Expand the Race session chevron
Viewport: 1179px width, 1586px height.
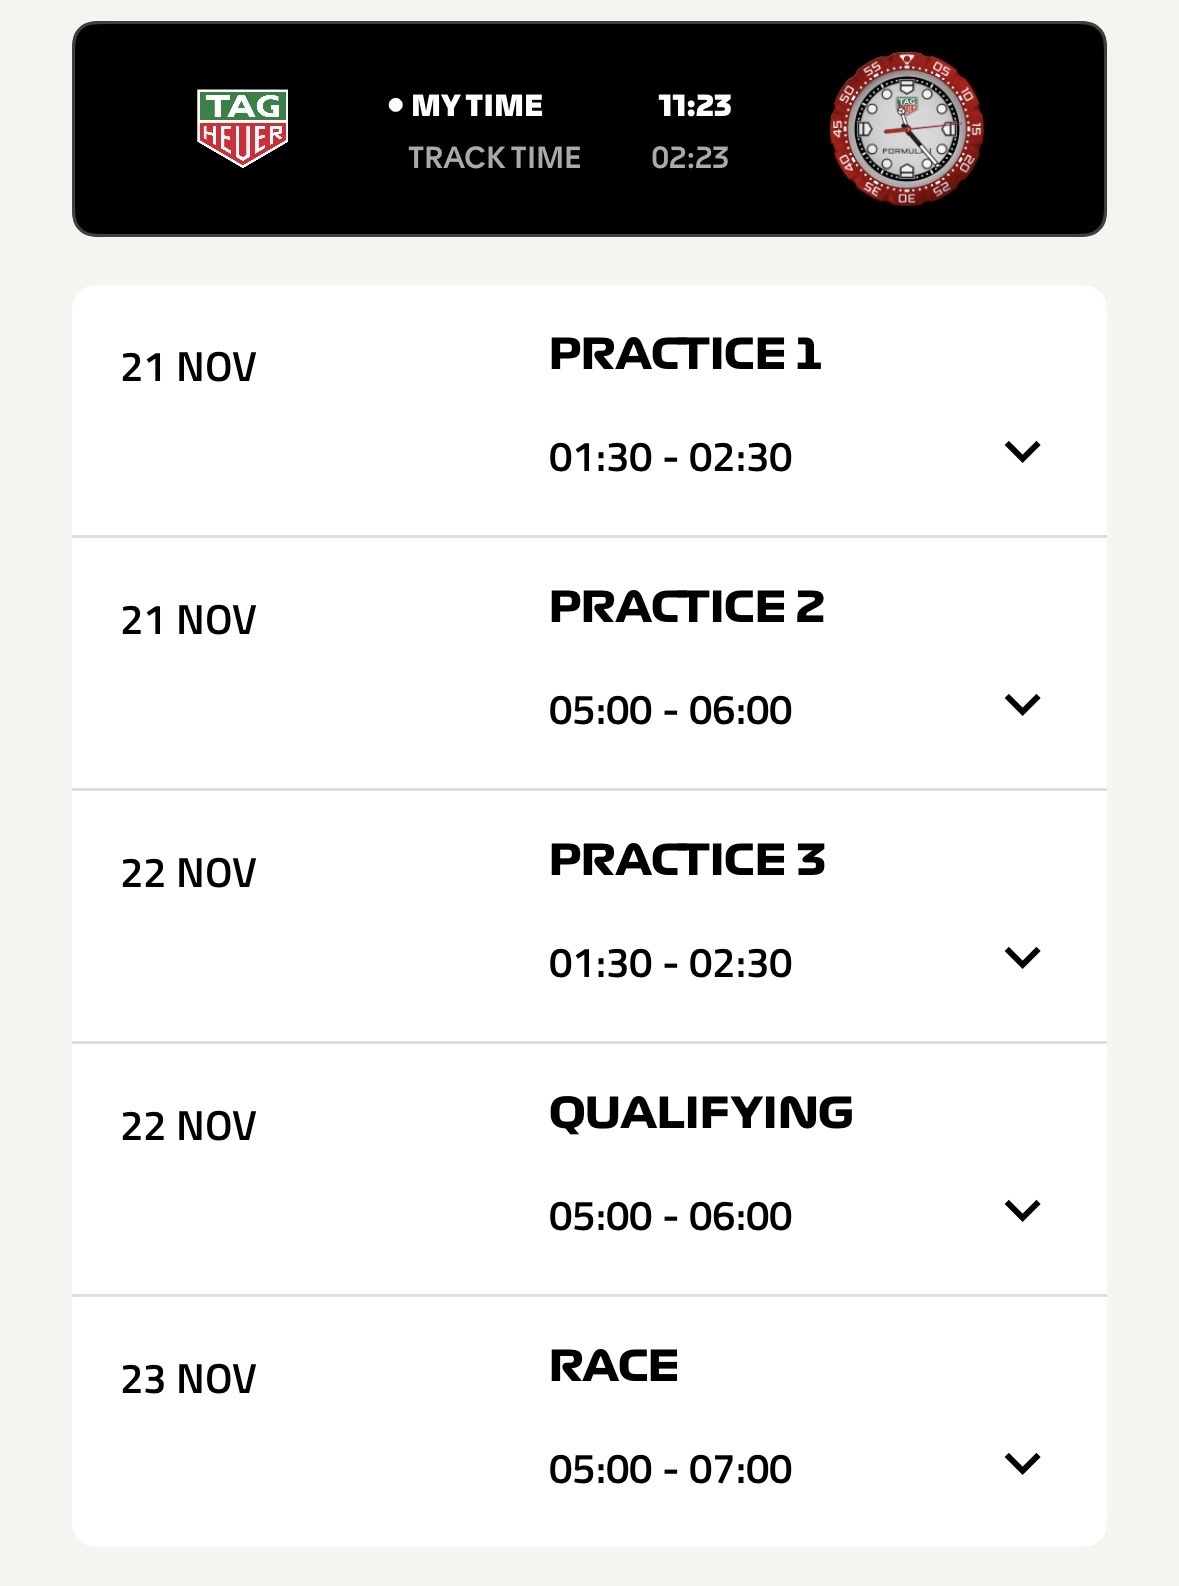point(1022,1464)
